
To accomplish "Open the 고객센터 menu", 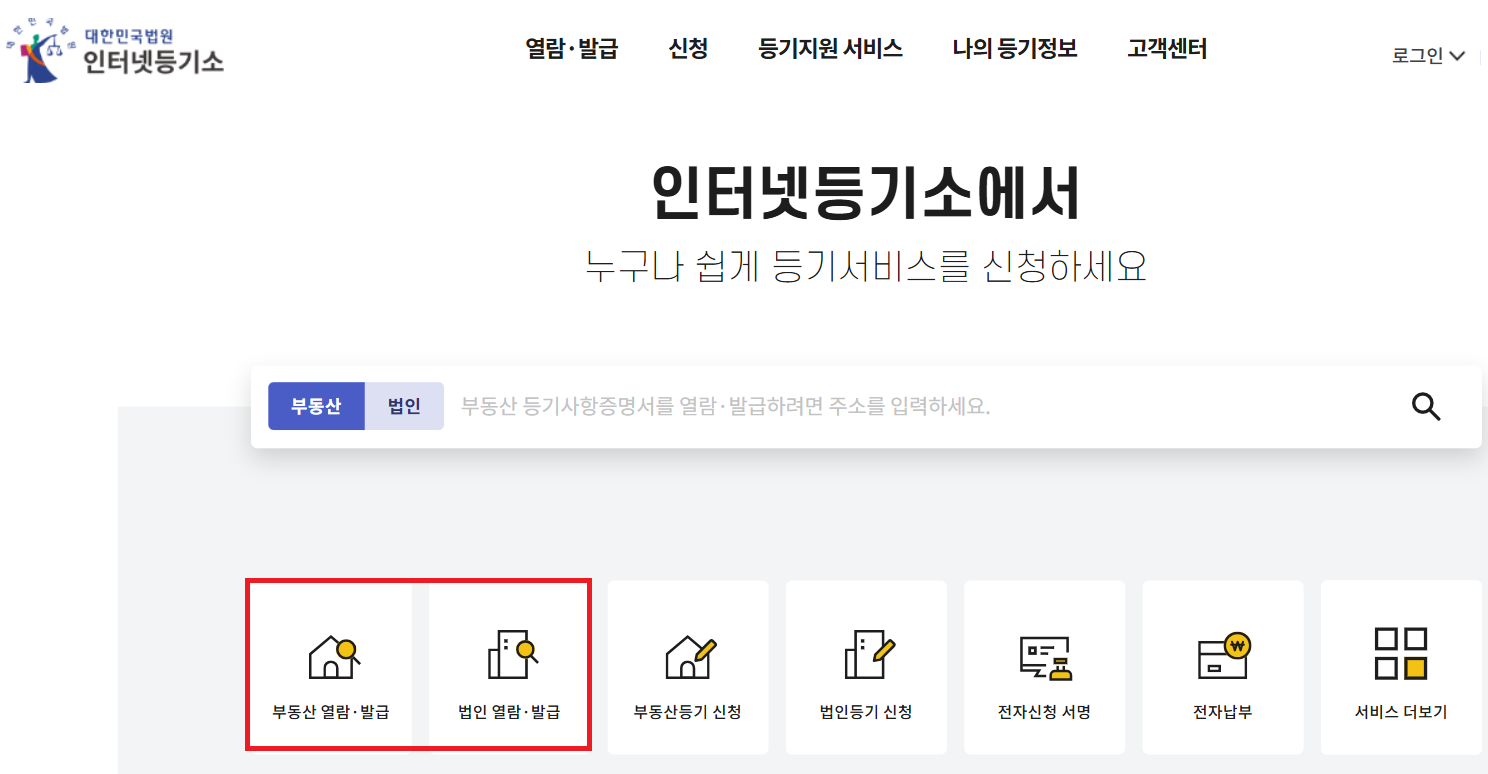I will coord(1167,49).
